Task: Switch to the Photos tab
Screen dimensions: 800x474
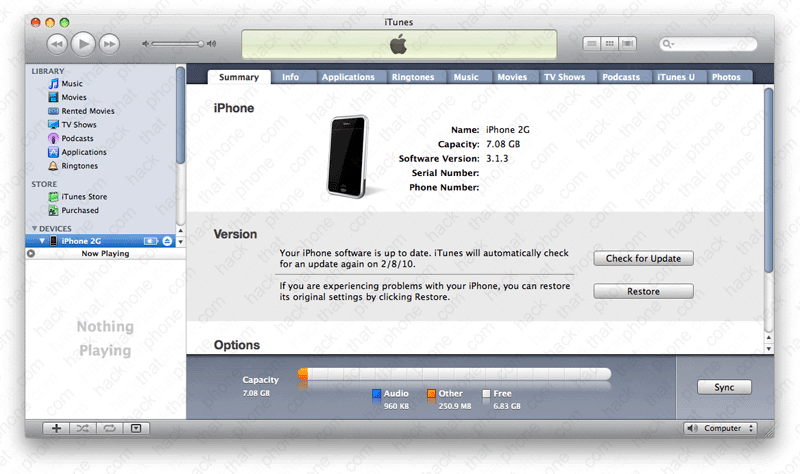Action: (726, 77)
